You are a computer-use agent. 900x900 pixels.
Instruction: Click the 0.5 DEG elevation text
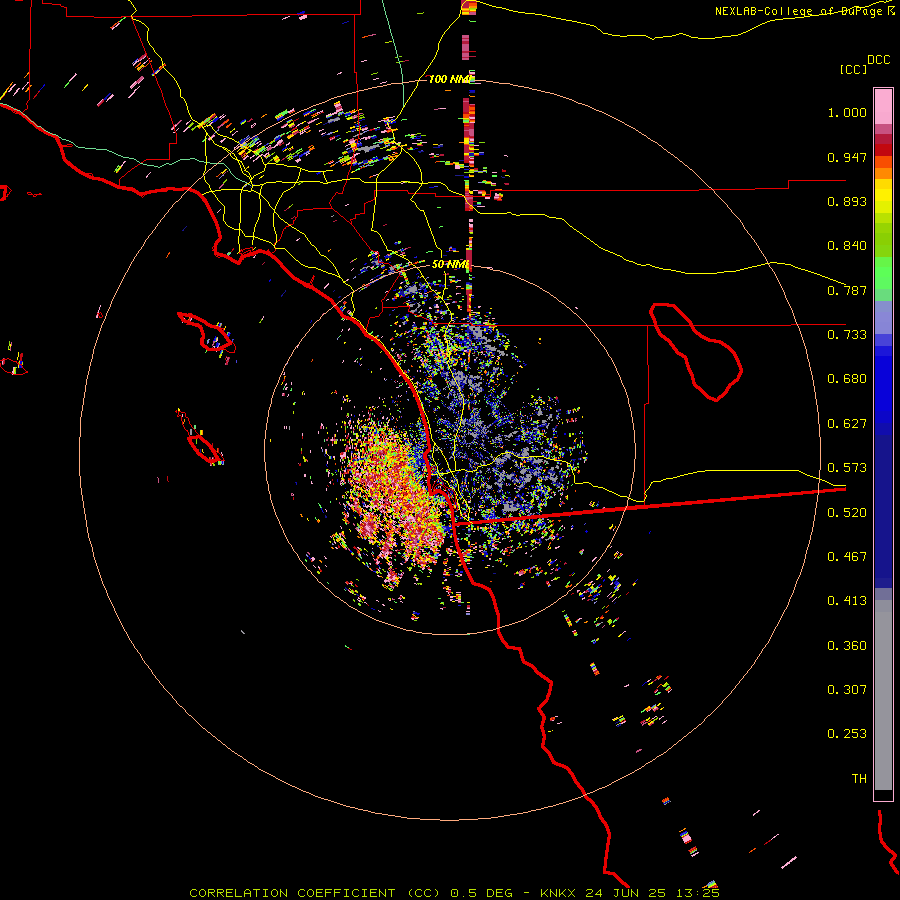(x=480, y=893)
